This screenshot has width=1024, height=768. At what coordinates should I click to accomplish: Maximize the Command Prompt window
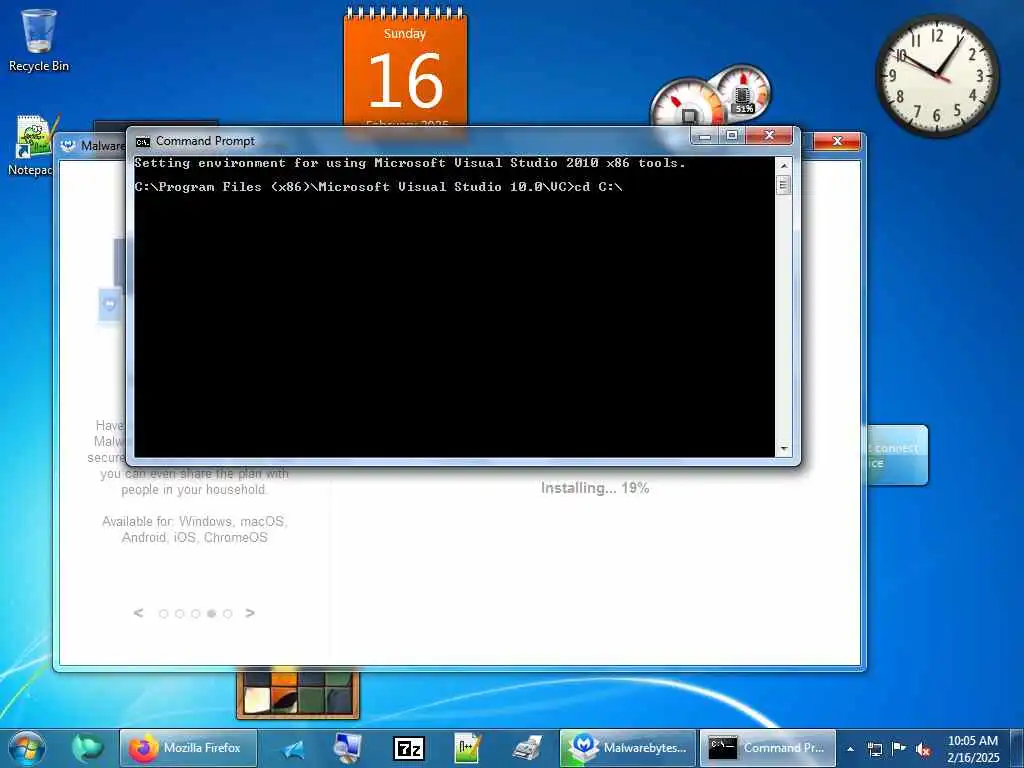pyautogui.click(x=731, y=136)
